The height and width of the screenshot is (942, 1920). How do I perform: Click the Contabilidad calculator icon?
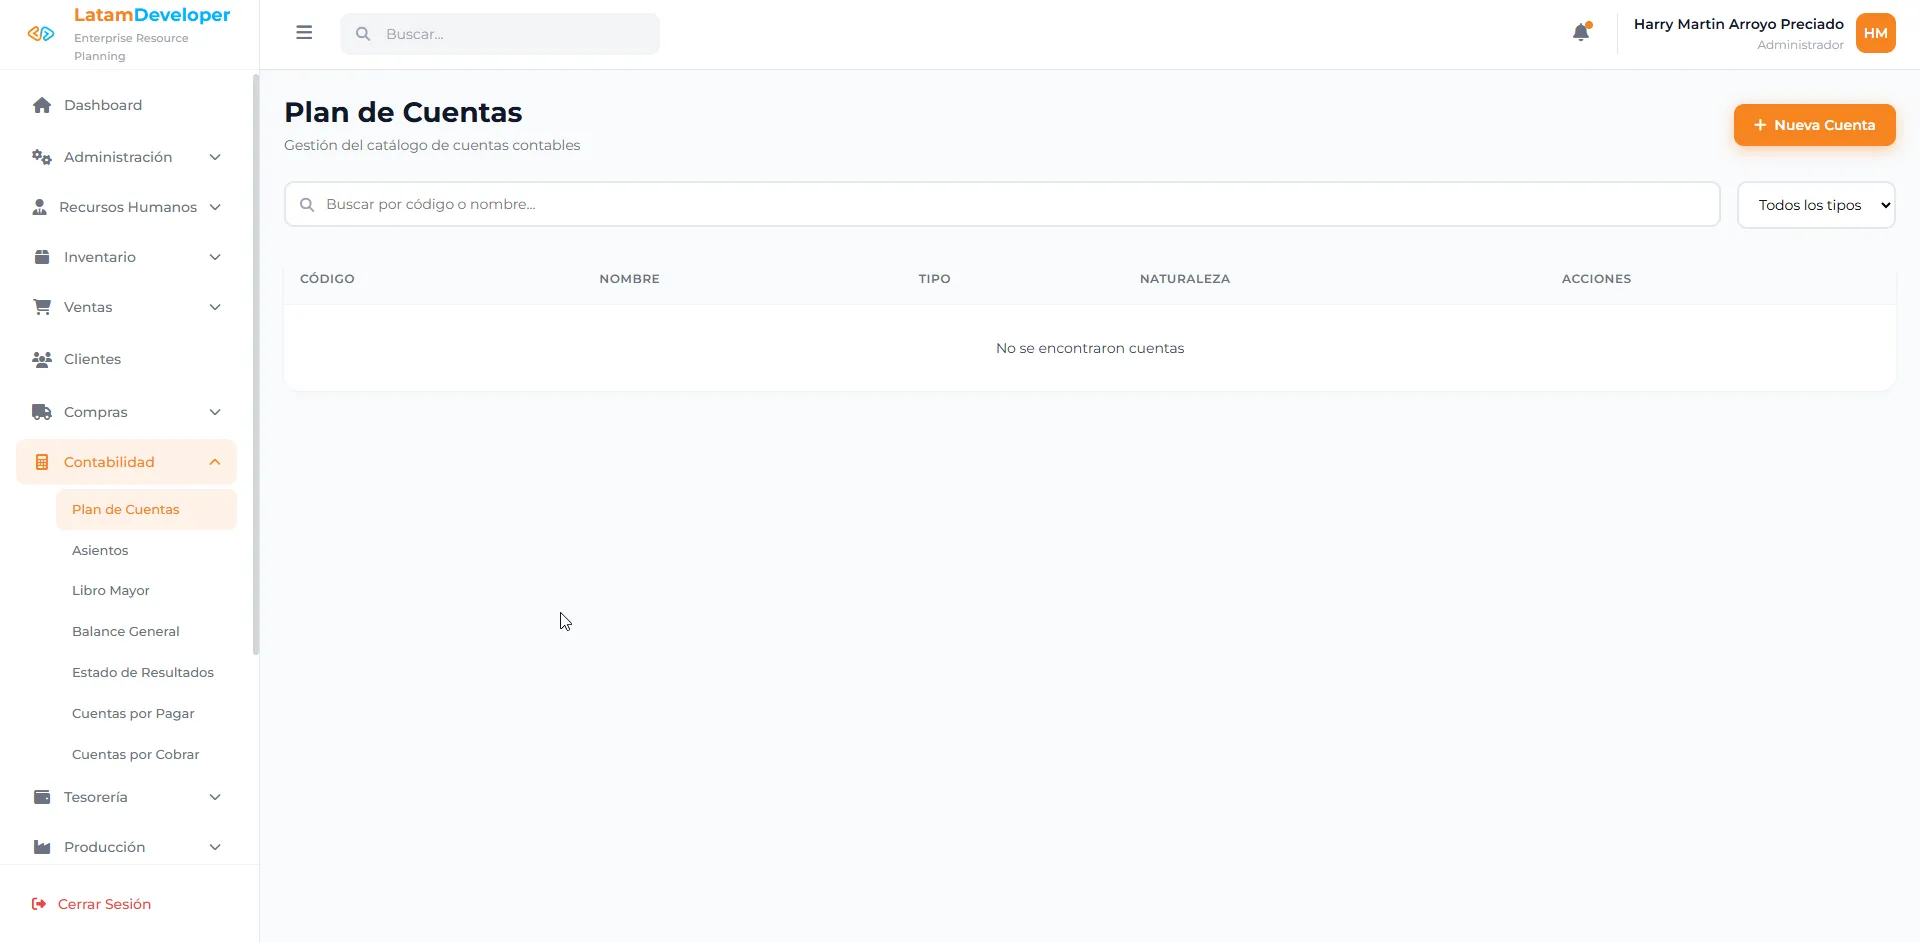click(42, 462)
